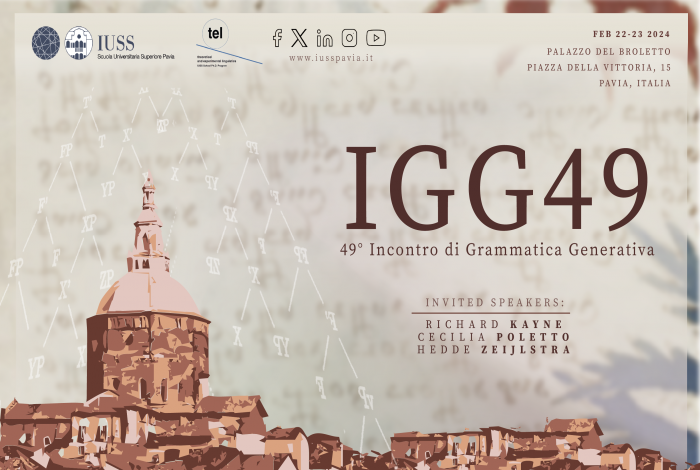Click the Instagram icon
The height and width of the screenshot is (470, 700).
pyautogui.click(x=350, y=38)
